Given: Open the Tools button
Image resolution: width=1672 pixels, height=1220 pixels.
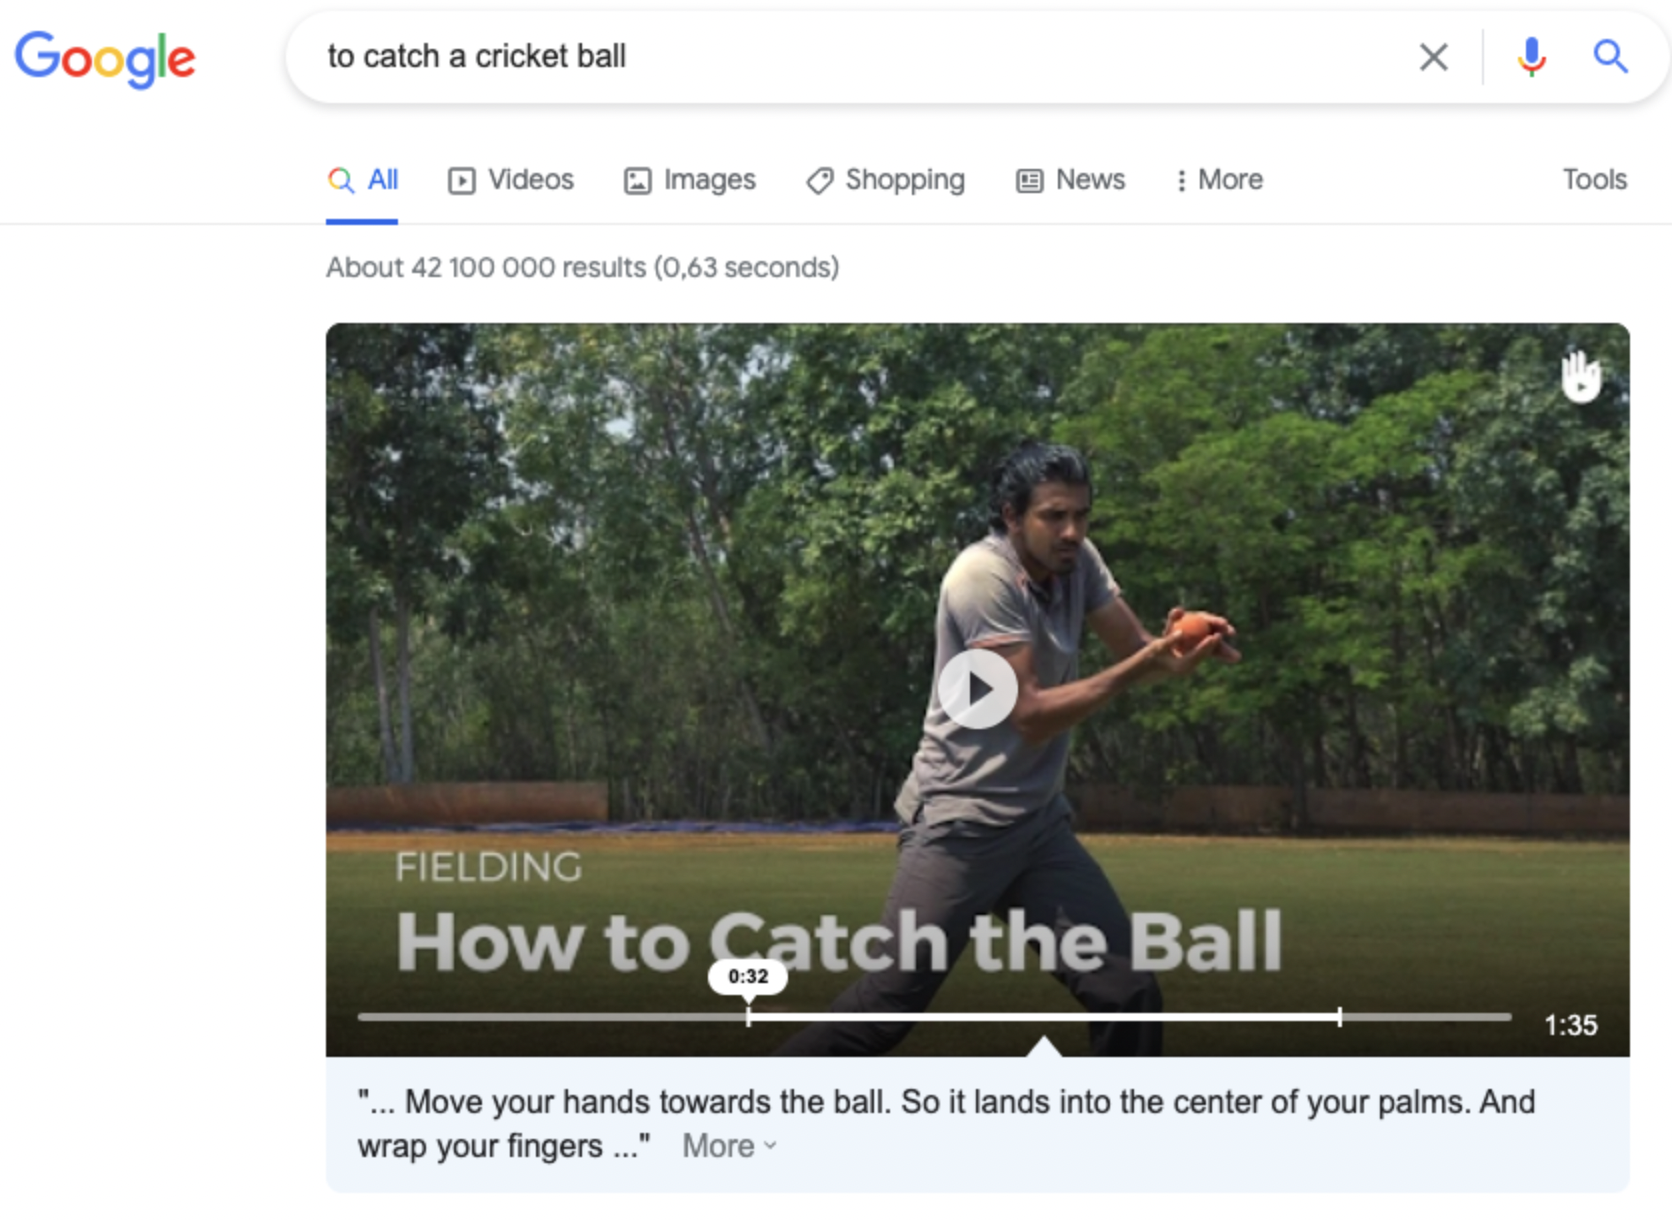Looking at the screenshot, I should click(1595, 180).
